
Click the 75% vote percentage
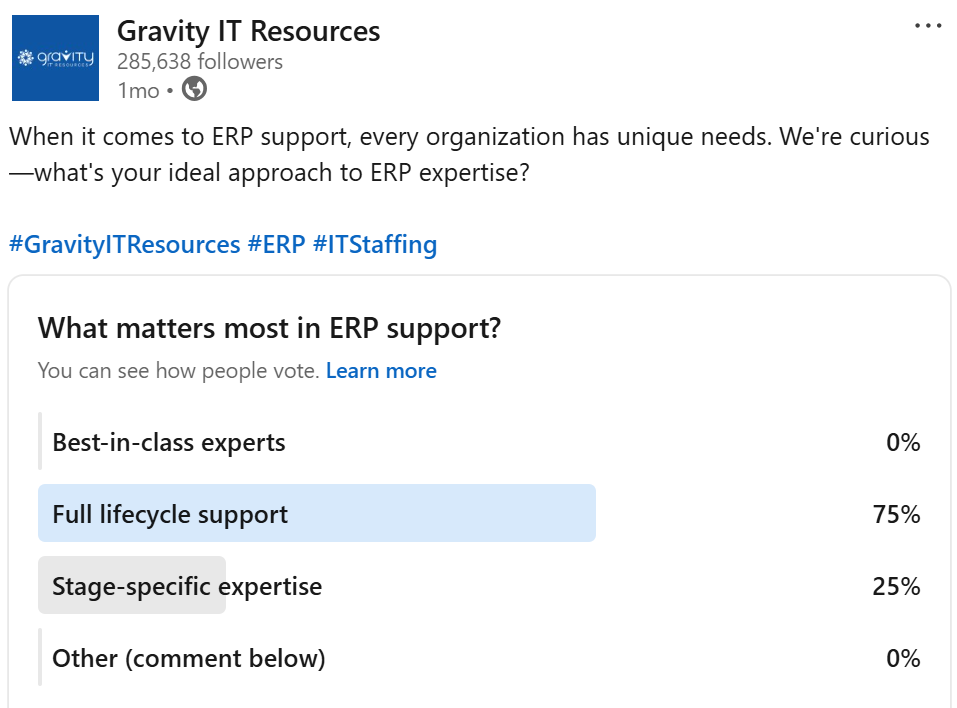(x=896, y=514)
